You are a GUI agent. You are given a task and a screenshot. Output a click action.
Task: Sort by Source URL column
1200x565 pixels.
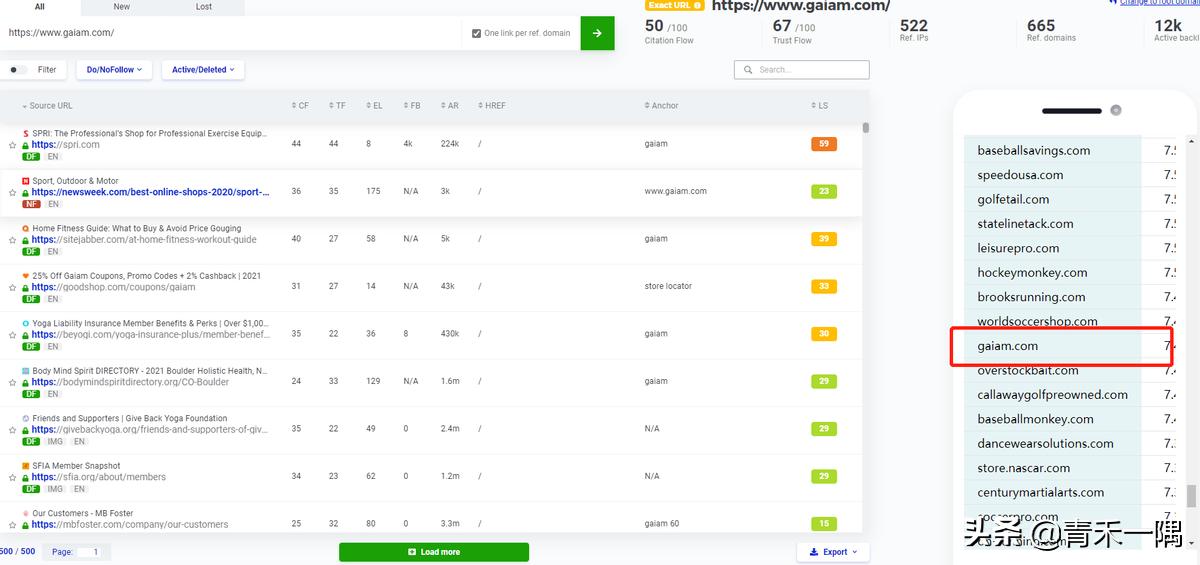pos(47,106)
